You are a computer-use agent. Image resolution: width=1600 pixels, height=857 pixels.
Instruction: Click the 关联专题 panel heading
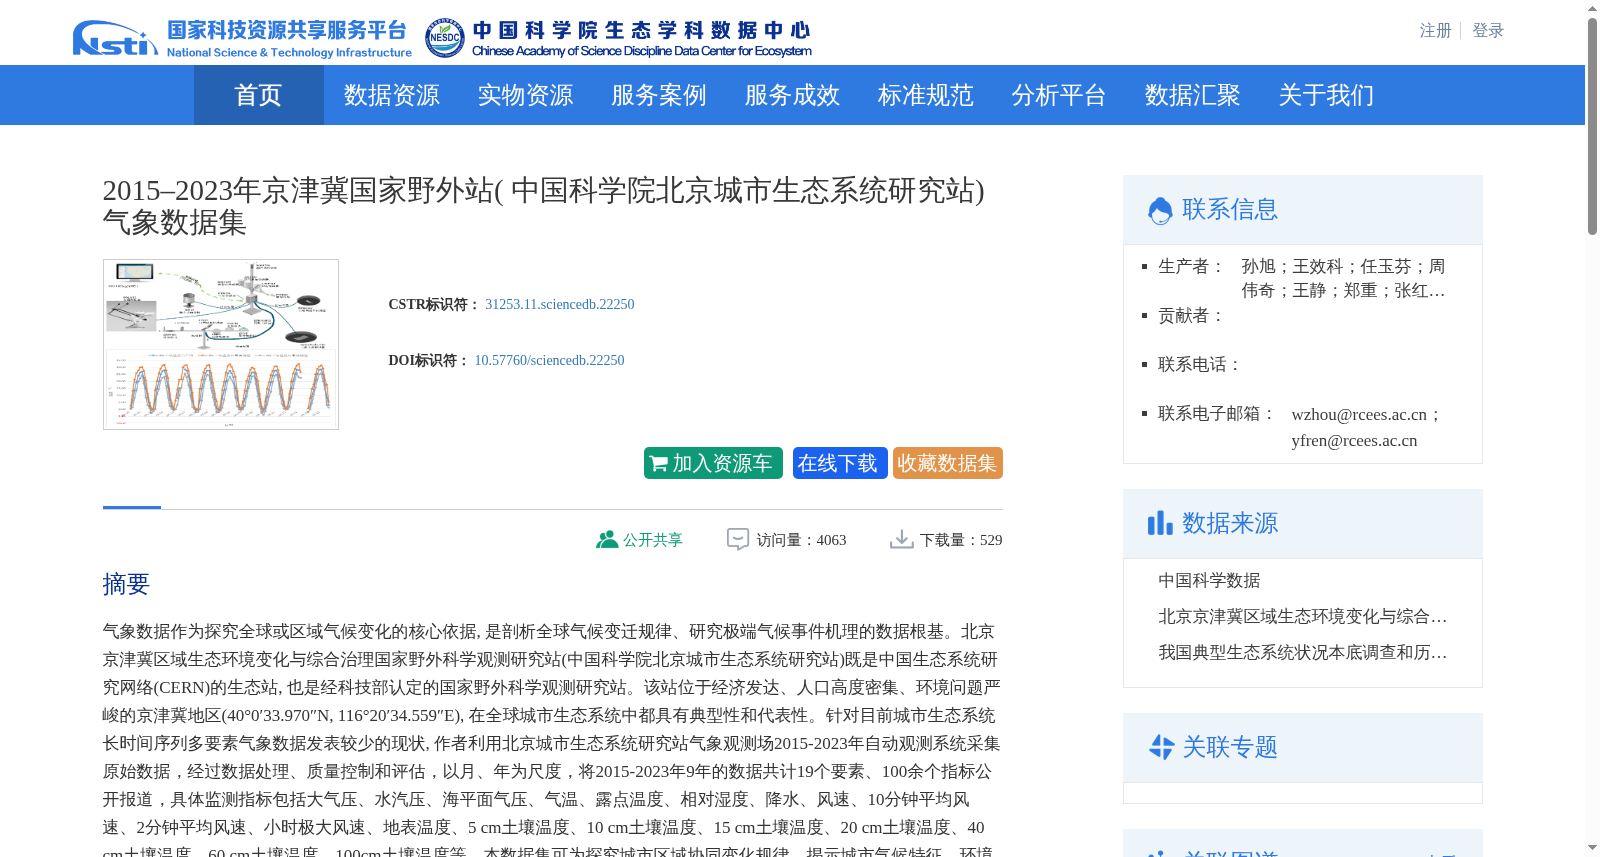pos(1230,747)
